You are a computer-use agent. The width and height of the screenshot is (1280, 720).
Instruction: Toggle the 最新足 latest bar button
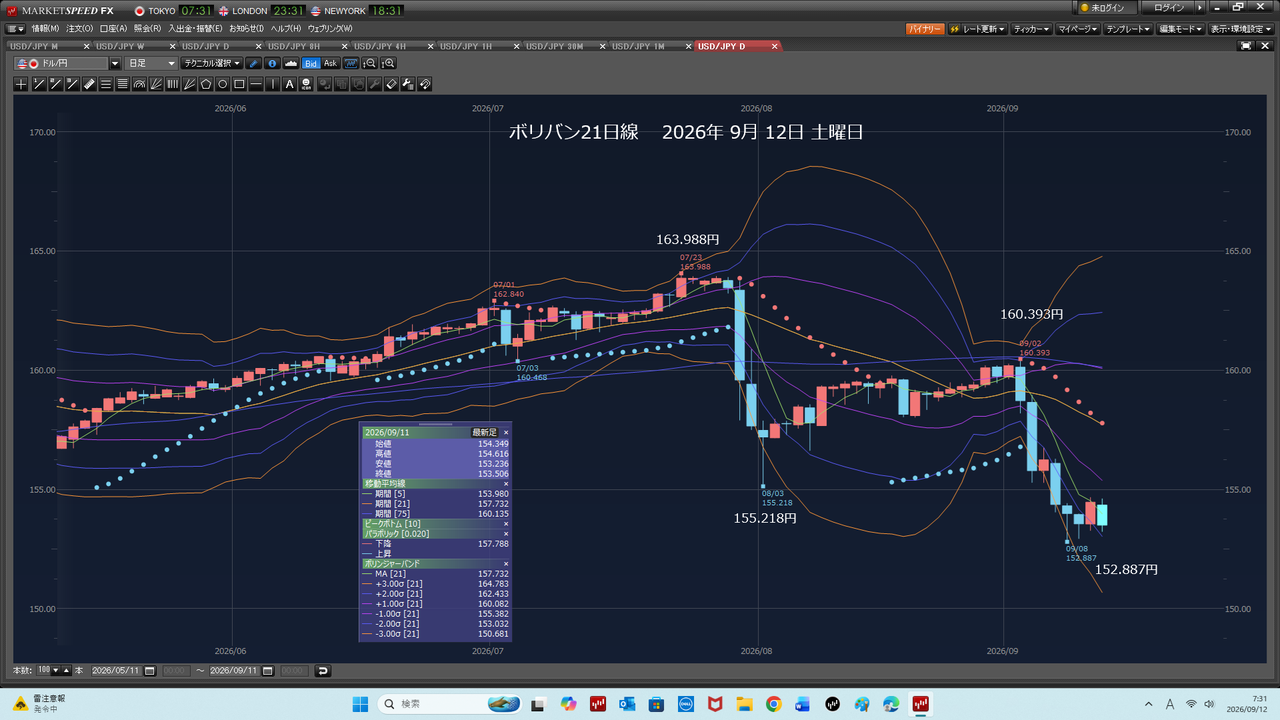coord(484,432)
